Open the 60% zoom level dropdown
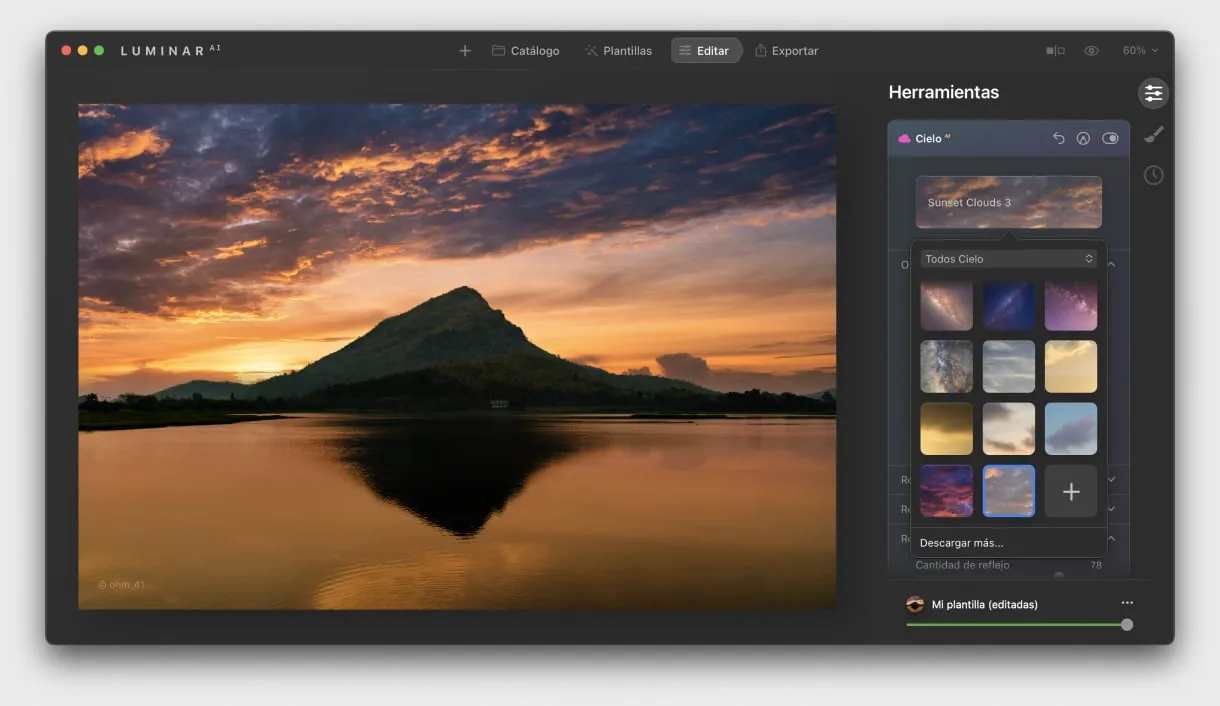This screenshot has width=1220, height=706. [x=1140, y=51]
